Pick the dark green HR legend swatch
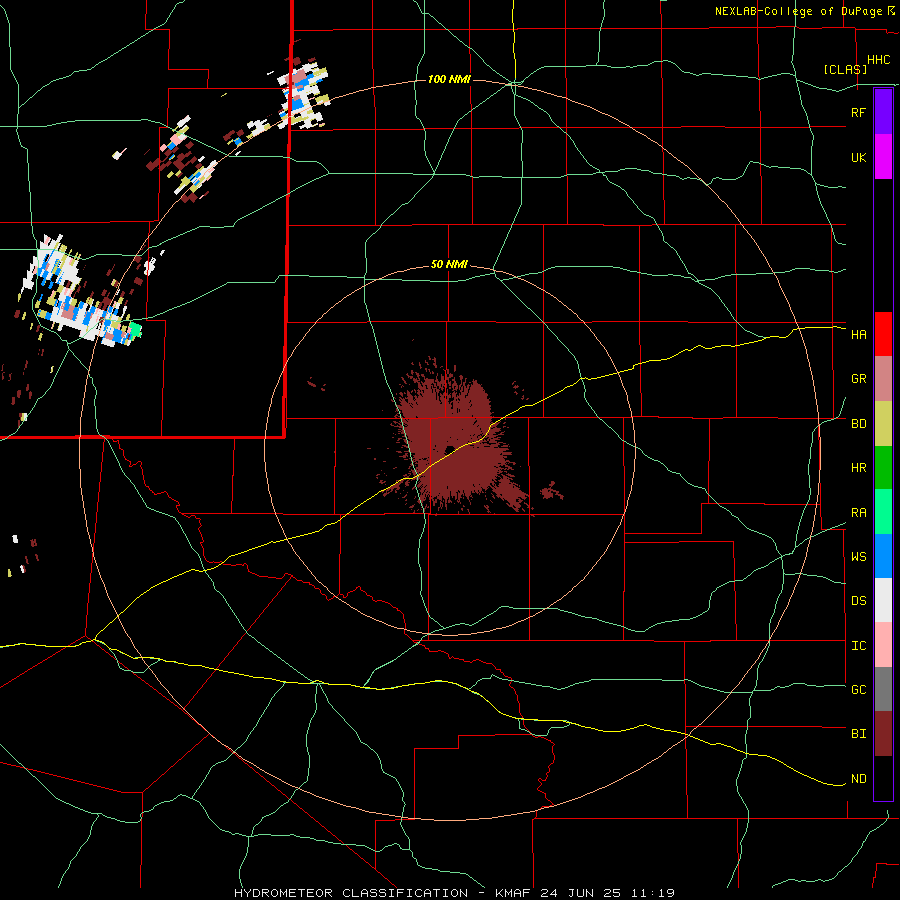900x900 pixels. [x=883, y=468]
